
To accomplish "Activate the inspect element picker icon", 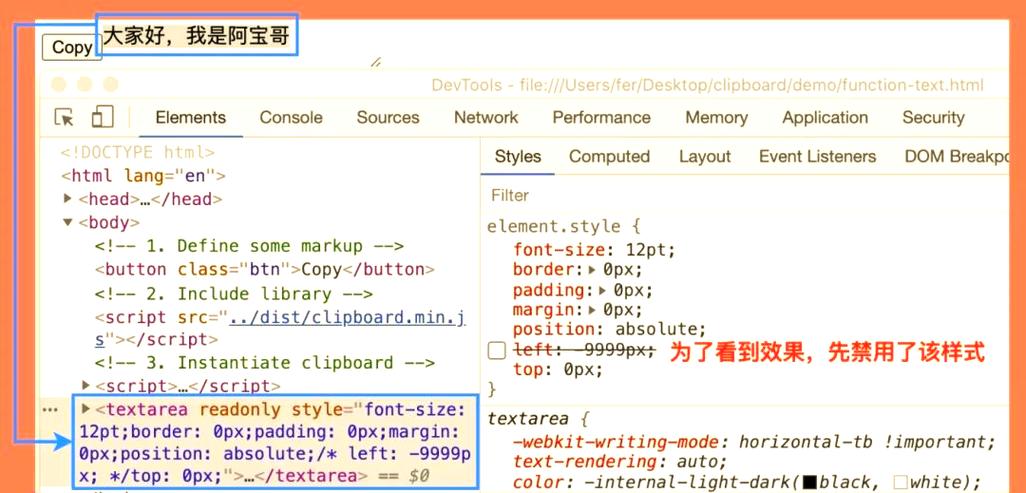I will click(63, 117).
